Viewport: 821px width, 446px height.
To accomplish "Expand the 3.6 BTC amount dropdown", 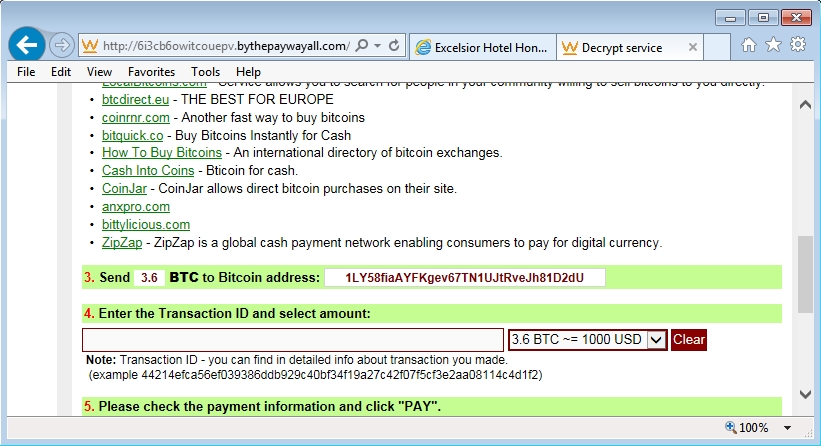I will (656, 340).
